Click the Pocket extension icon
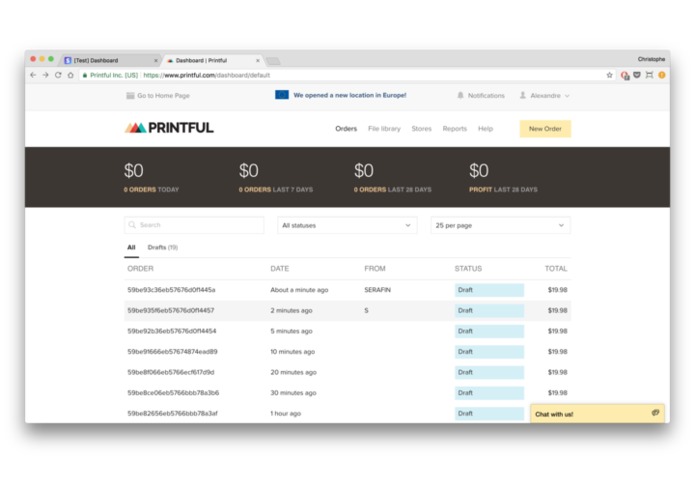Image resolution: width=695 pixels, height=494 pixels. (x=637, y=75)
